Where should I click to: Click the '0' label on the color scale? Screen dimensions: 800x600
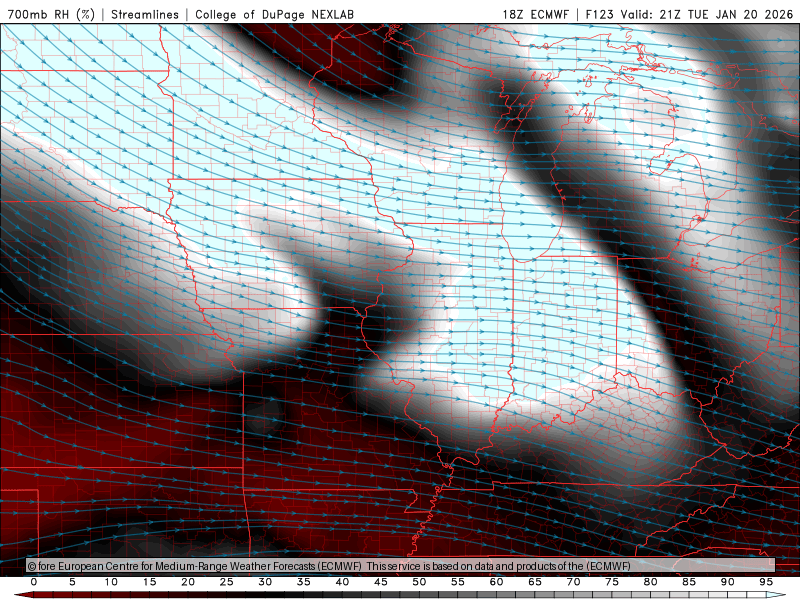click(x=34, y=582)
